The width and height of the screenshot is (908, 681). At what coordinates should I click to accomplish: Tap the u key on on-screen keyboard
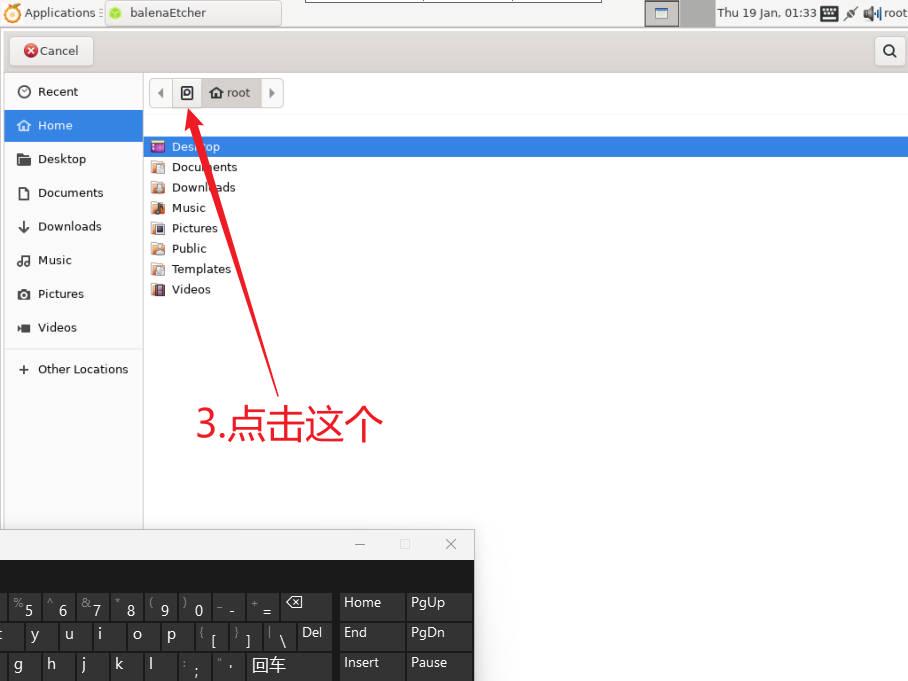pyautogui.click(x=75, y=636)
